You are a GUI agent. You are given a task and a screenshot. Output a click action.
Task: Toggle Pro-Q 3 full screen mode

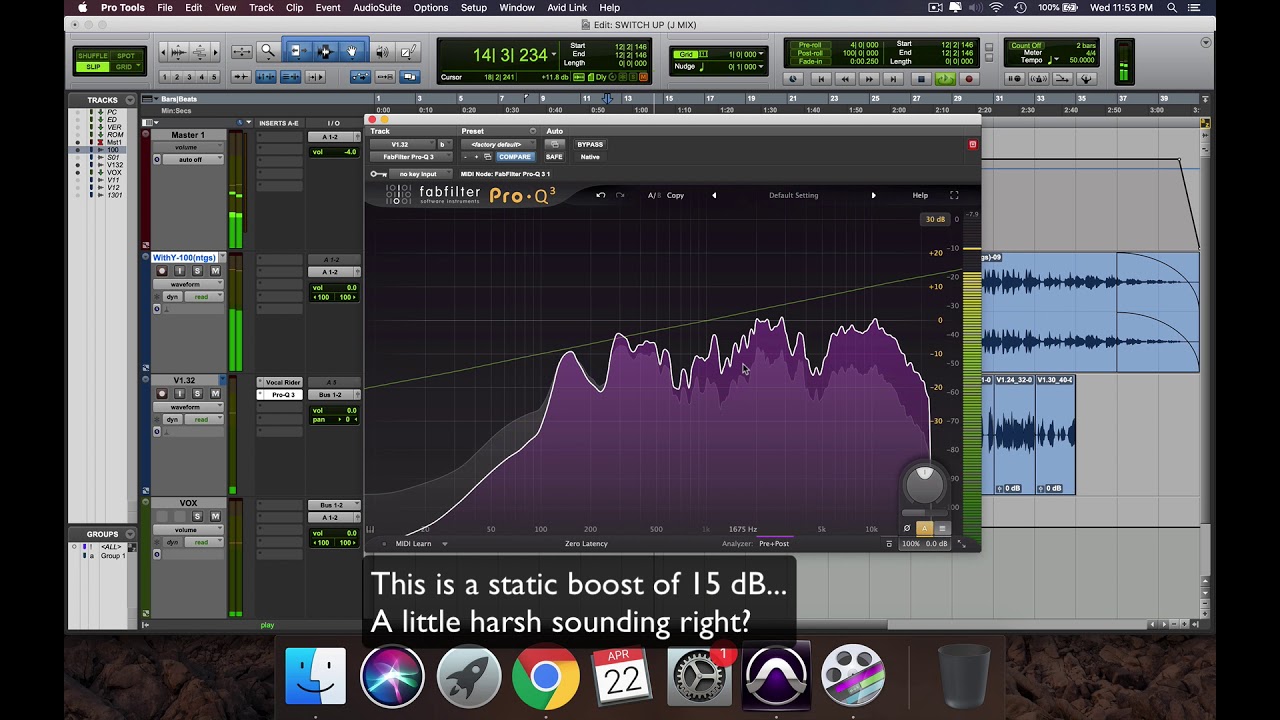954,195
